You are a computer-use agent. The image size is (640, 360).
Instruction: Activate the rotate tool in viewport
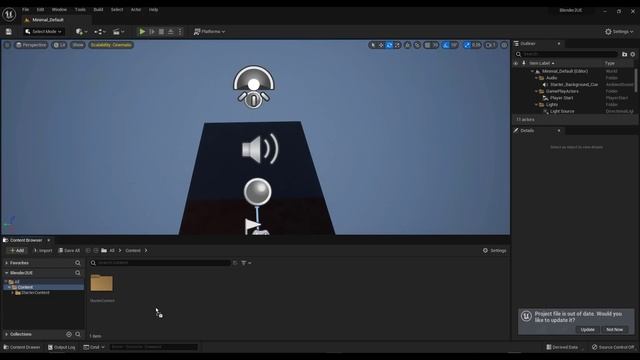coord(389,45)
